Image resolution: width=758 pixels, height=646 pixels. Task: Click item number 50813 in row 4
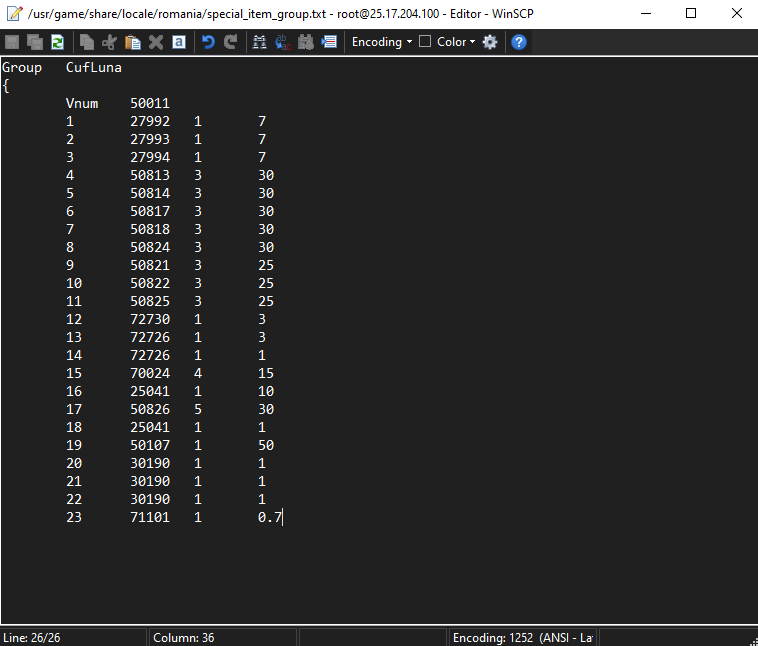tap(150, 176)
